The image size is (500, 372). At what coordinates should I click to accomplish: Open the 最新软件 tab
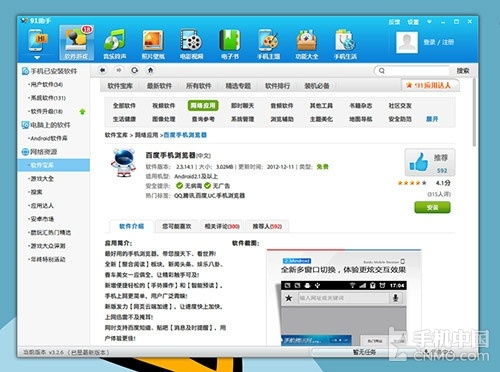click(x=159, y=86)
